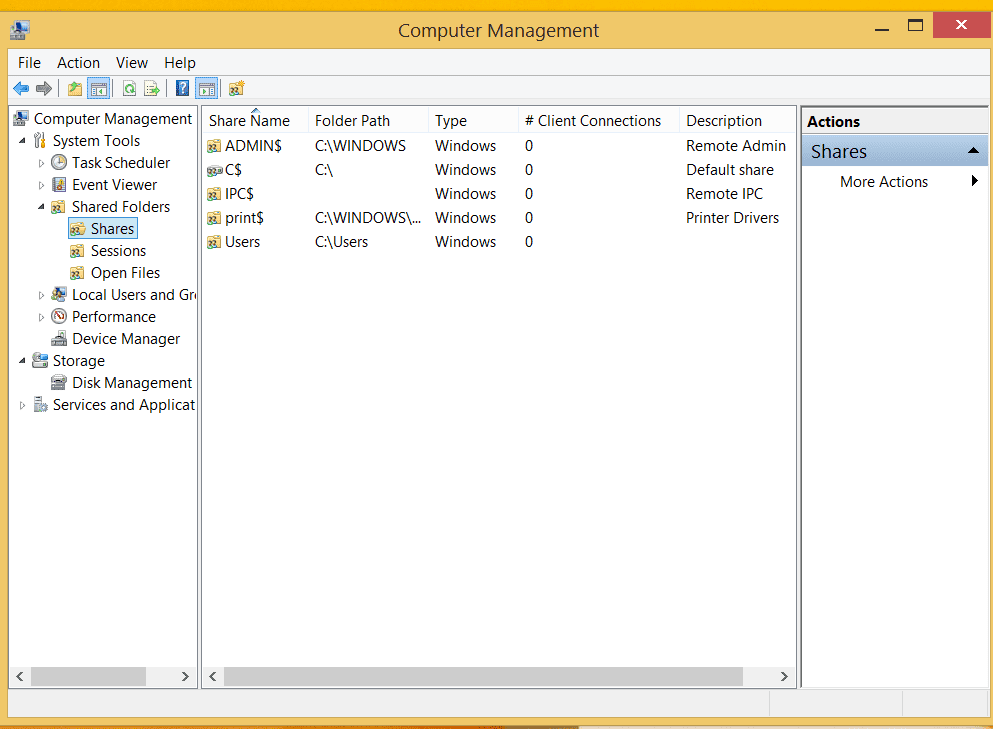993x729 pixels.
Task: Click the print$ share icon
Action: point(214,219)
